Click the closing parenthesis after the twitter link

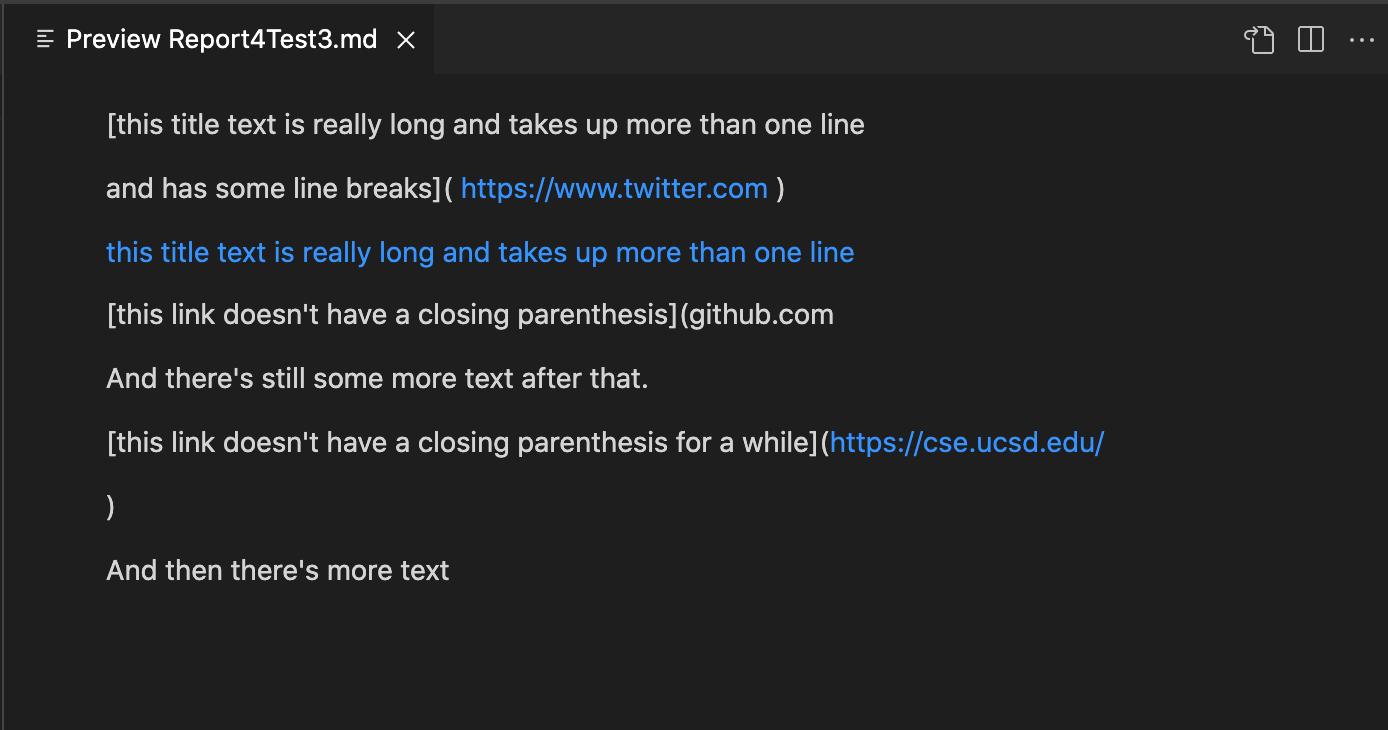[781, 189]
